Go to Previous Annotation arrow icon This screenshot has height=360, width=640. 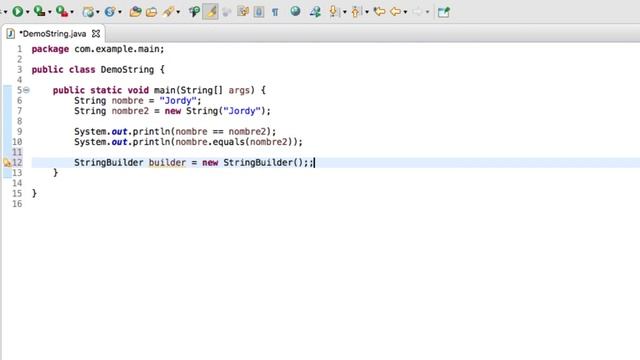(x=356, y=11)
